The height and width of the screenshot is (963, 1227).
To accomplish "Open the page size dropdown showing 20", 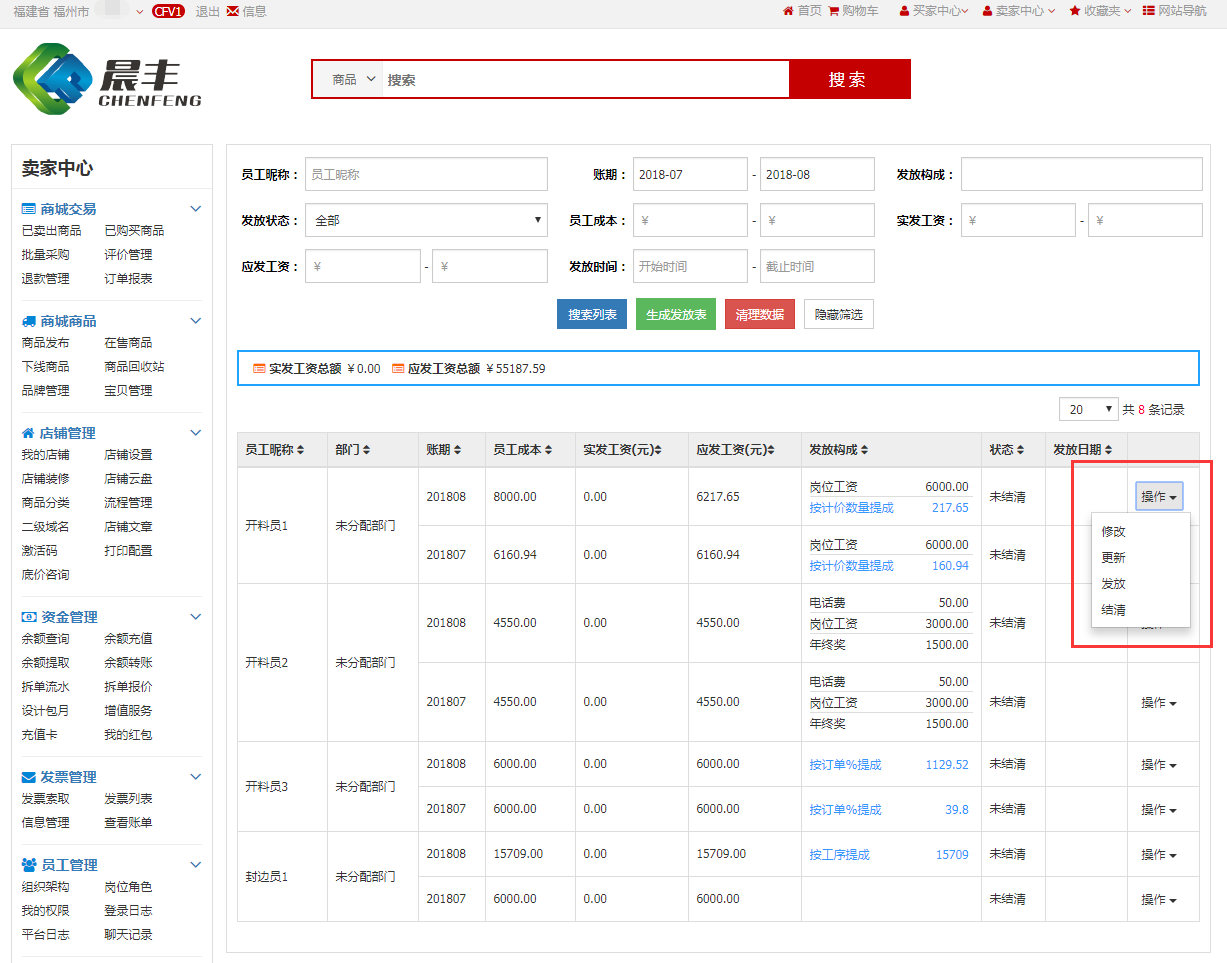I will click(1089, 409).
